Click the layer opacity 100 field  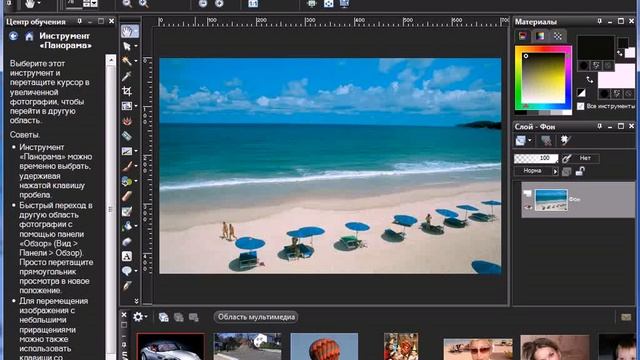pyautogui.click(x=536, y=158)
